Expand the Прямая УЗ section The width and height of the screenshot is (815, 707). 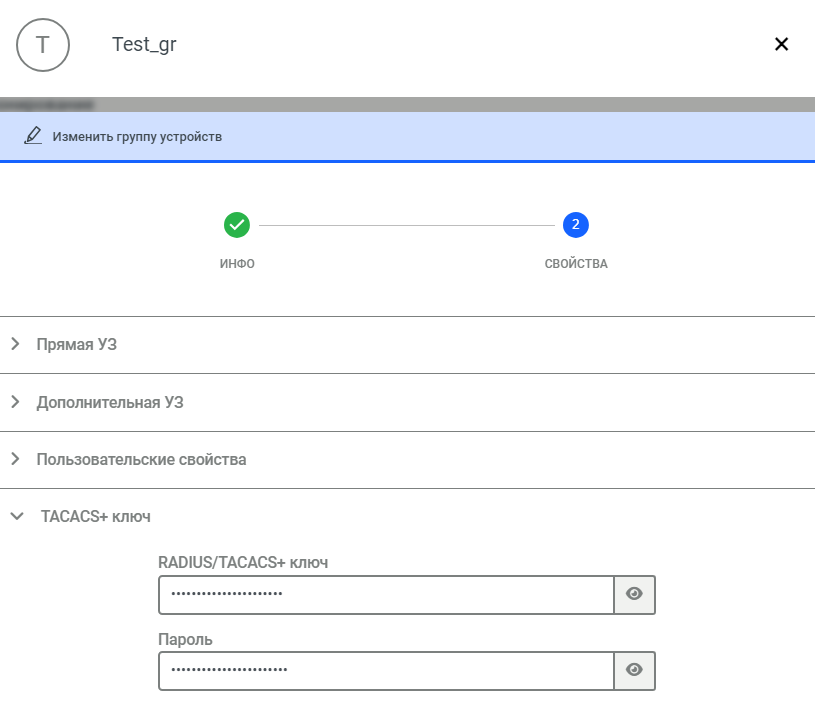(408, 344)
